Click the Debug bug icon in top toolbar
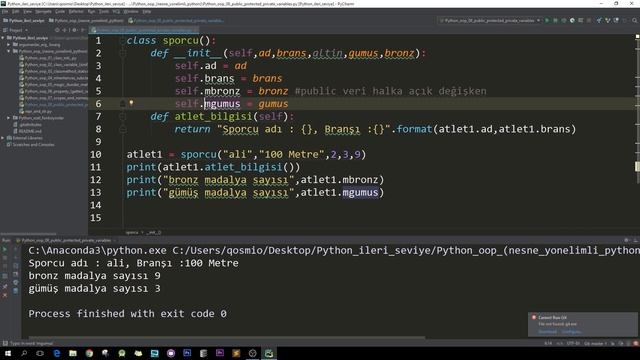Image resolution: width=640 pixels, height=360 pixels. tap(555, 20)
